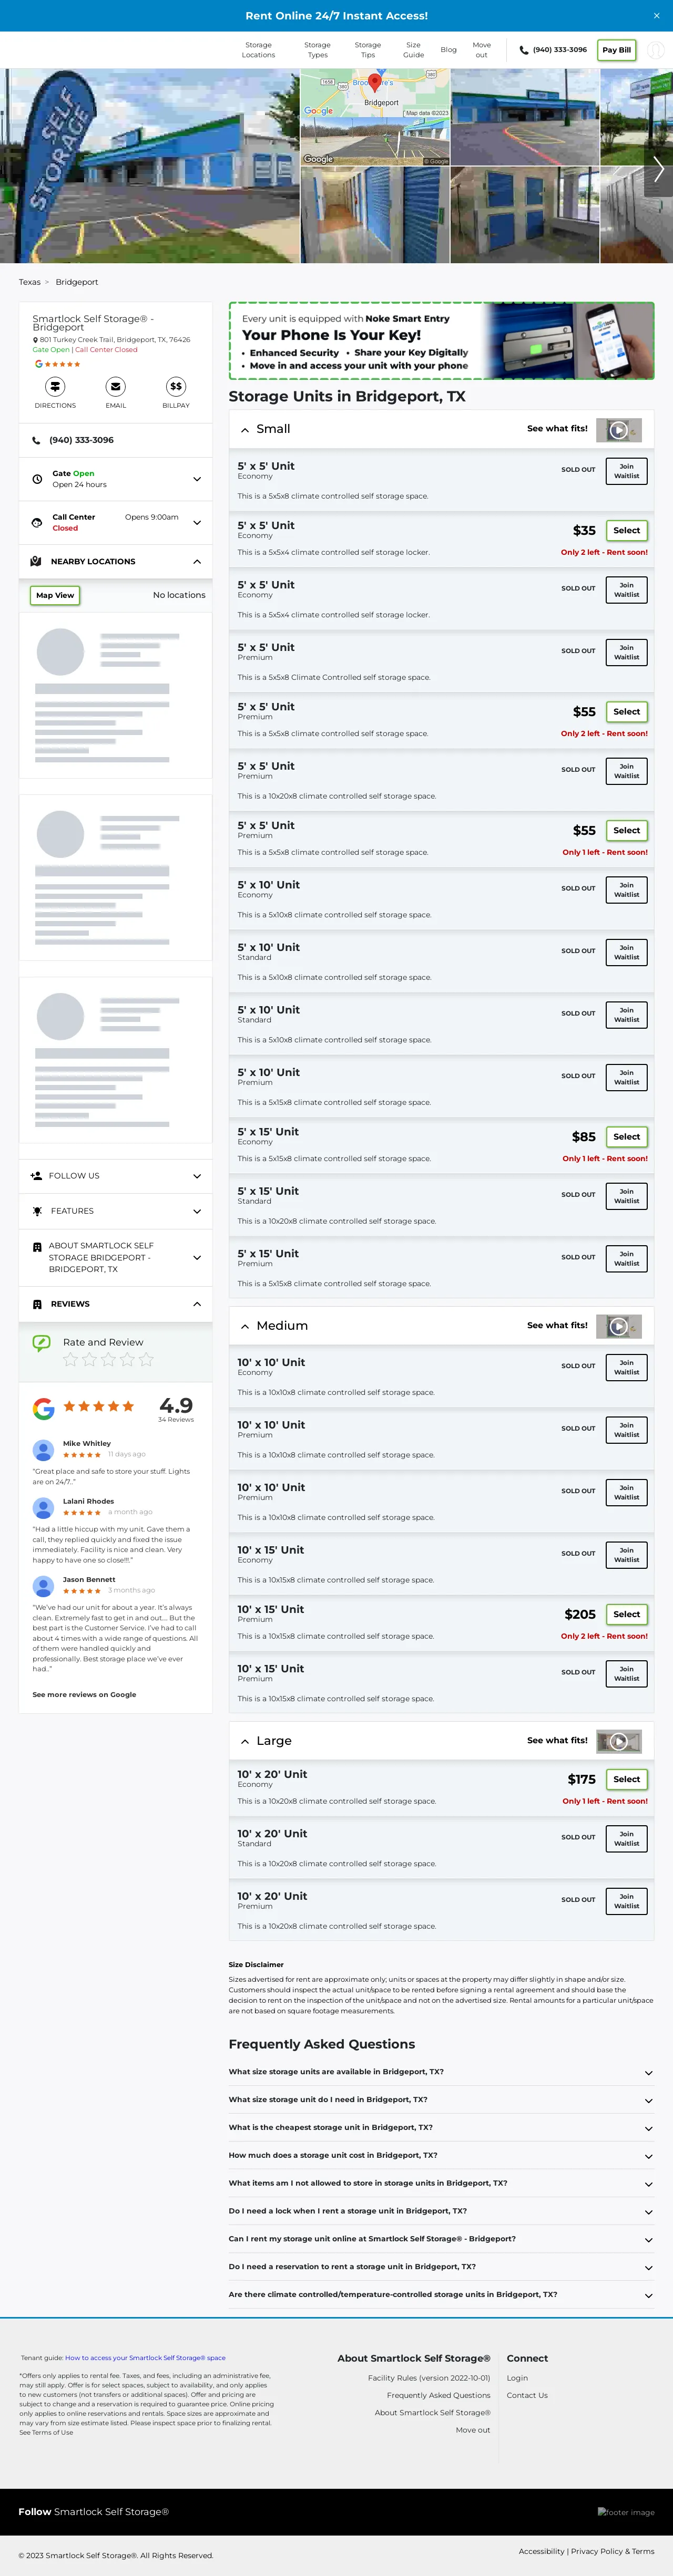Play the Small units fit video
Screen dimensions: 673x2576
tap(619, 430)
